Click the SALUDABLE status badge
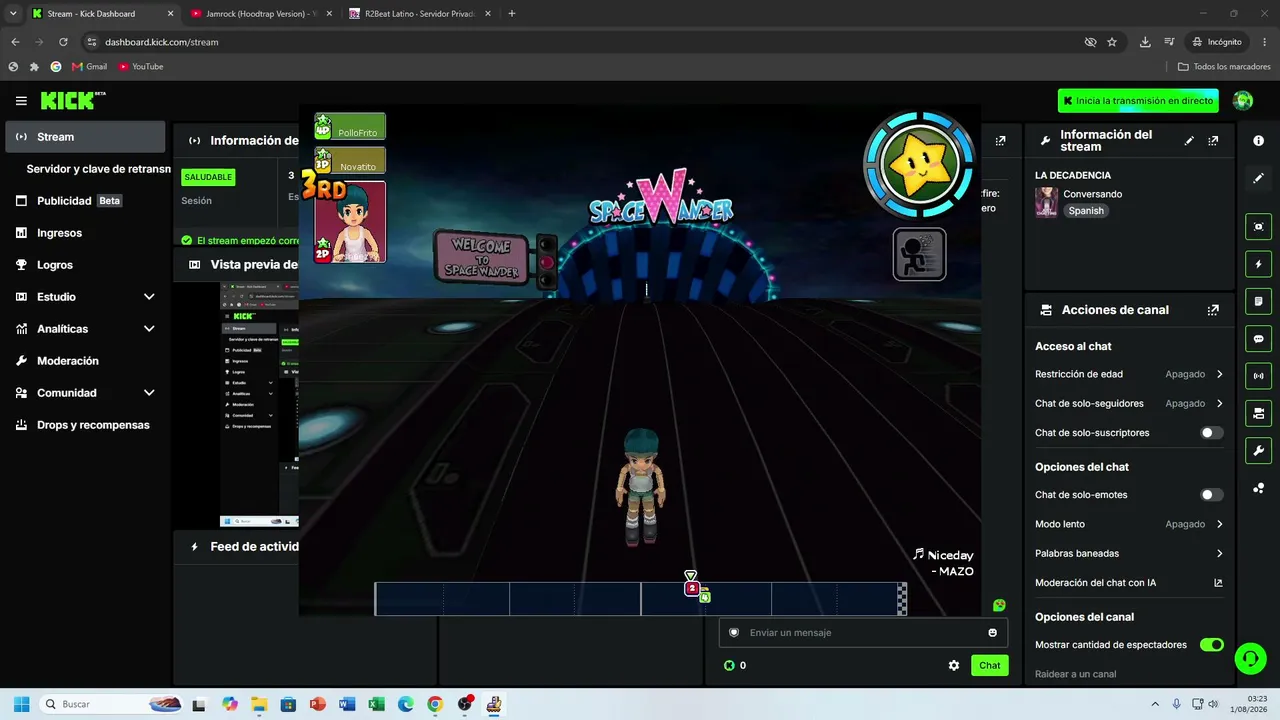 [x=208, y=177]
